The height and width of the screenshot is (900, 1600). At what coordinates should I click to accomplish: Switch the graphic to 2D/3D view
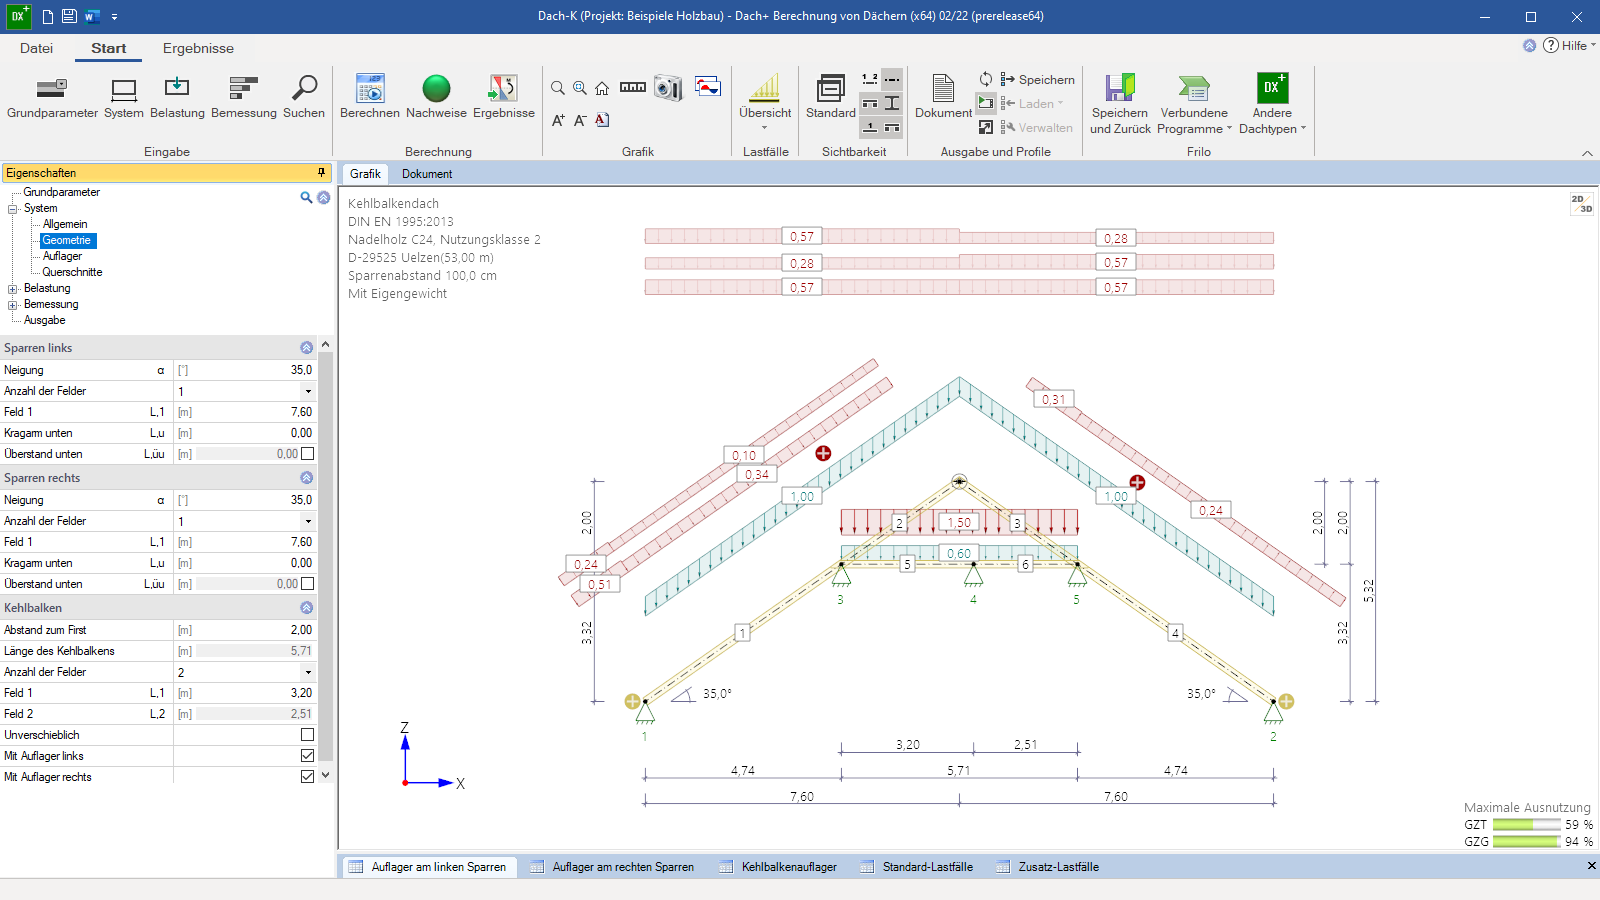(1581, 204)
